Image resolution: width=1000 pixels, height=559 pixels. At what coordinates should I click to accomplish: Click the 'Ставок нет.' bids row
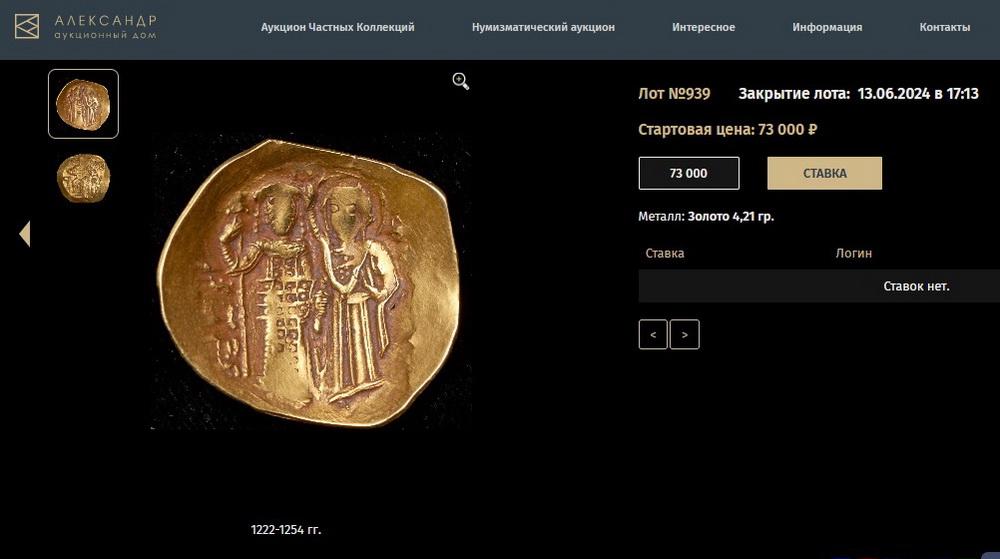[x=916, y=286]
